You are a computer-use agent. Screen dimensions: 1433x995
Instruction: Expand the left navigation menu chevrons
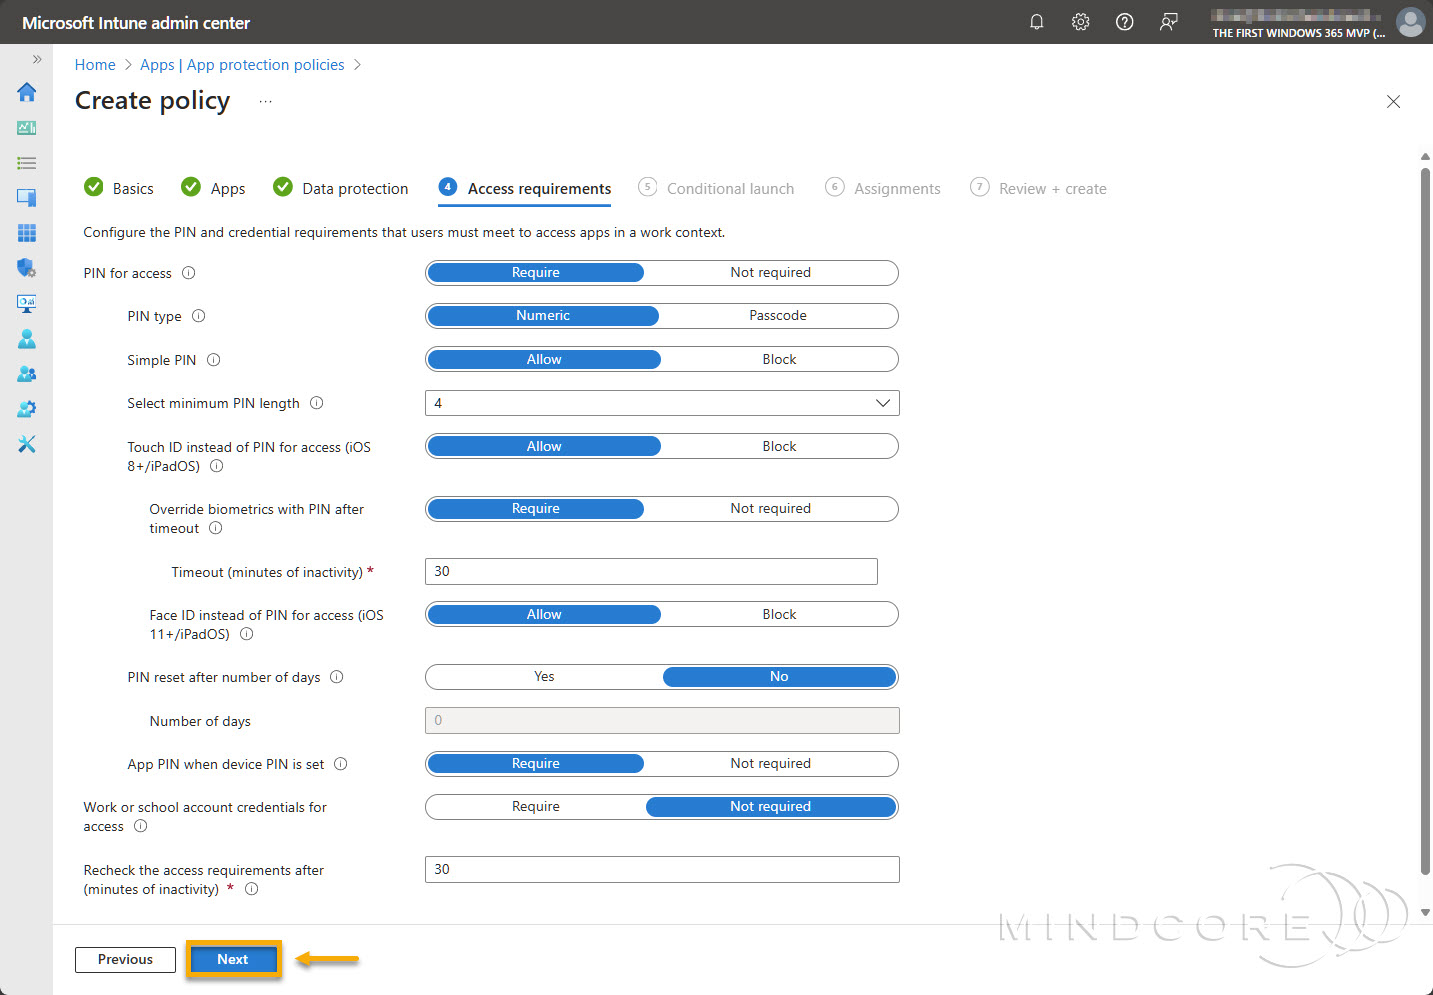[x=37, y=59]
